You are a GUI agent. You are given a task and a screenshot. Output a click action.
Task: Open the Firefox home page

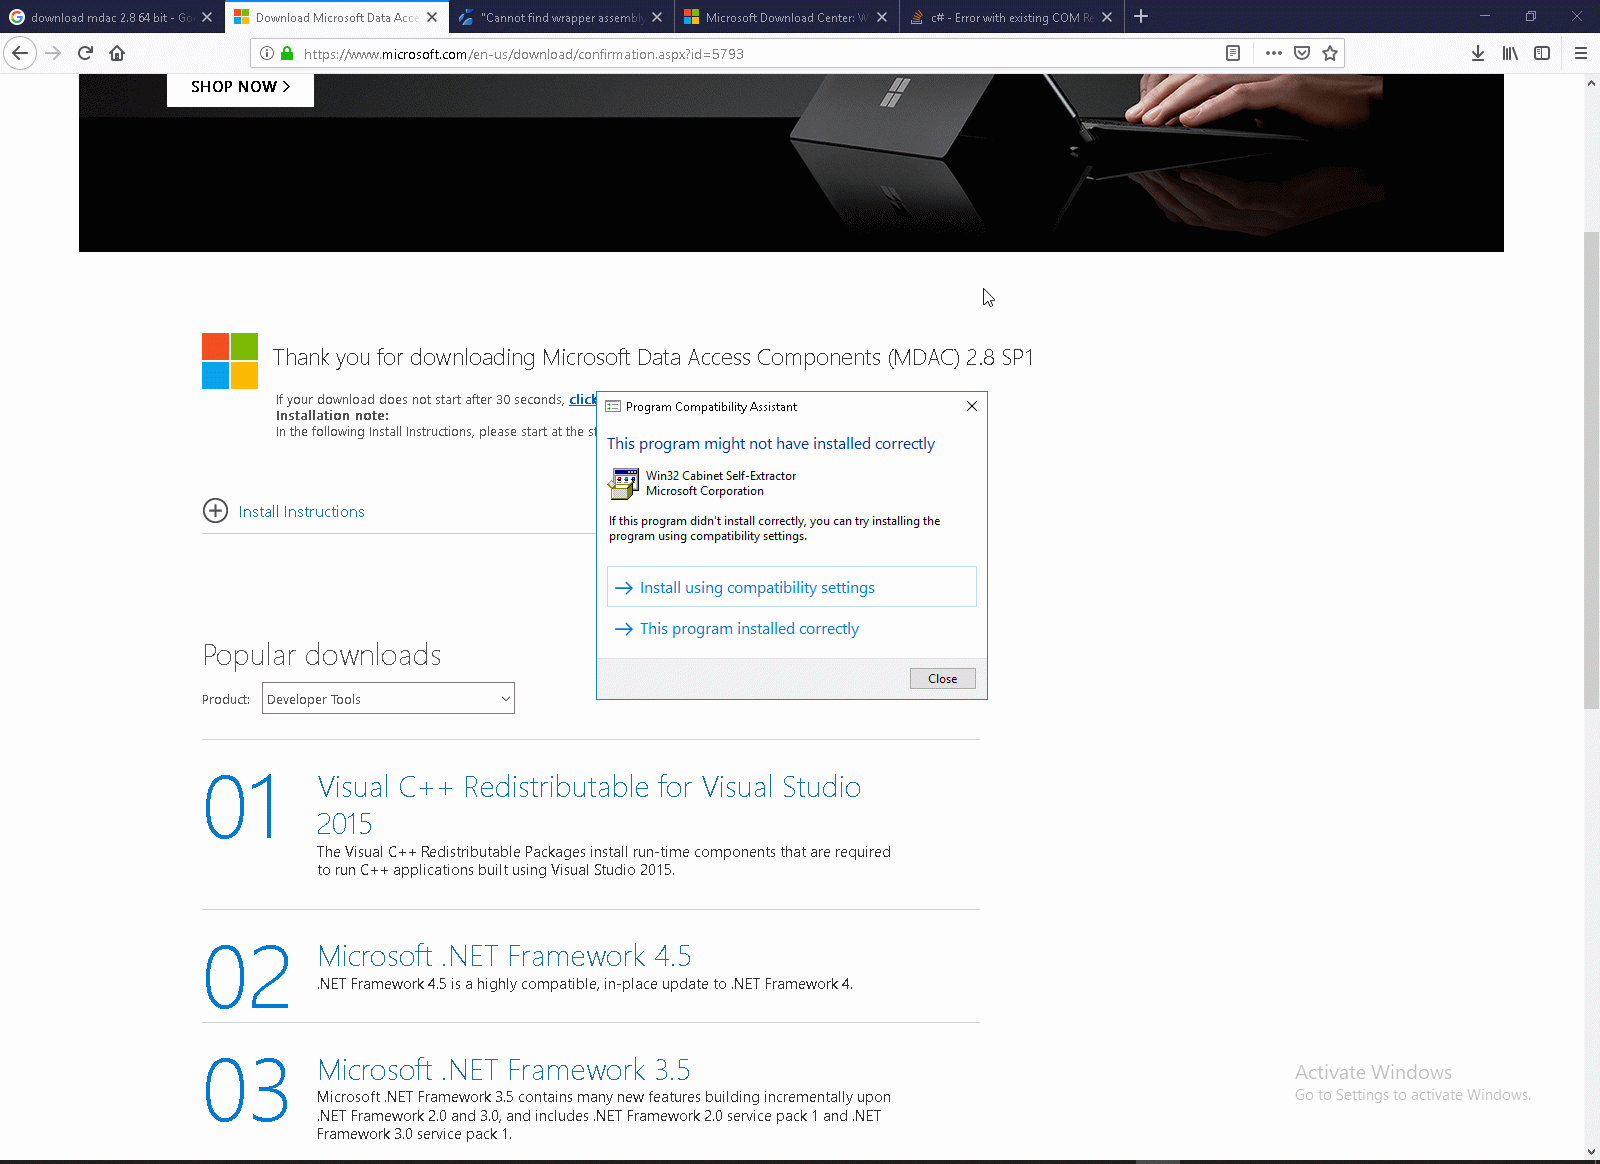click(117, 53)
